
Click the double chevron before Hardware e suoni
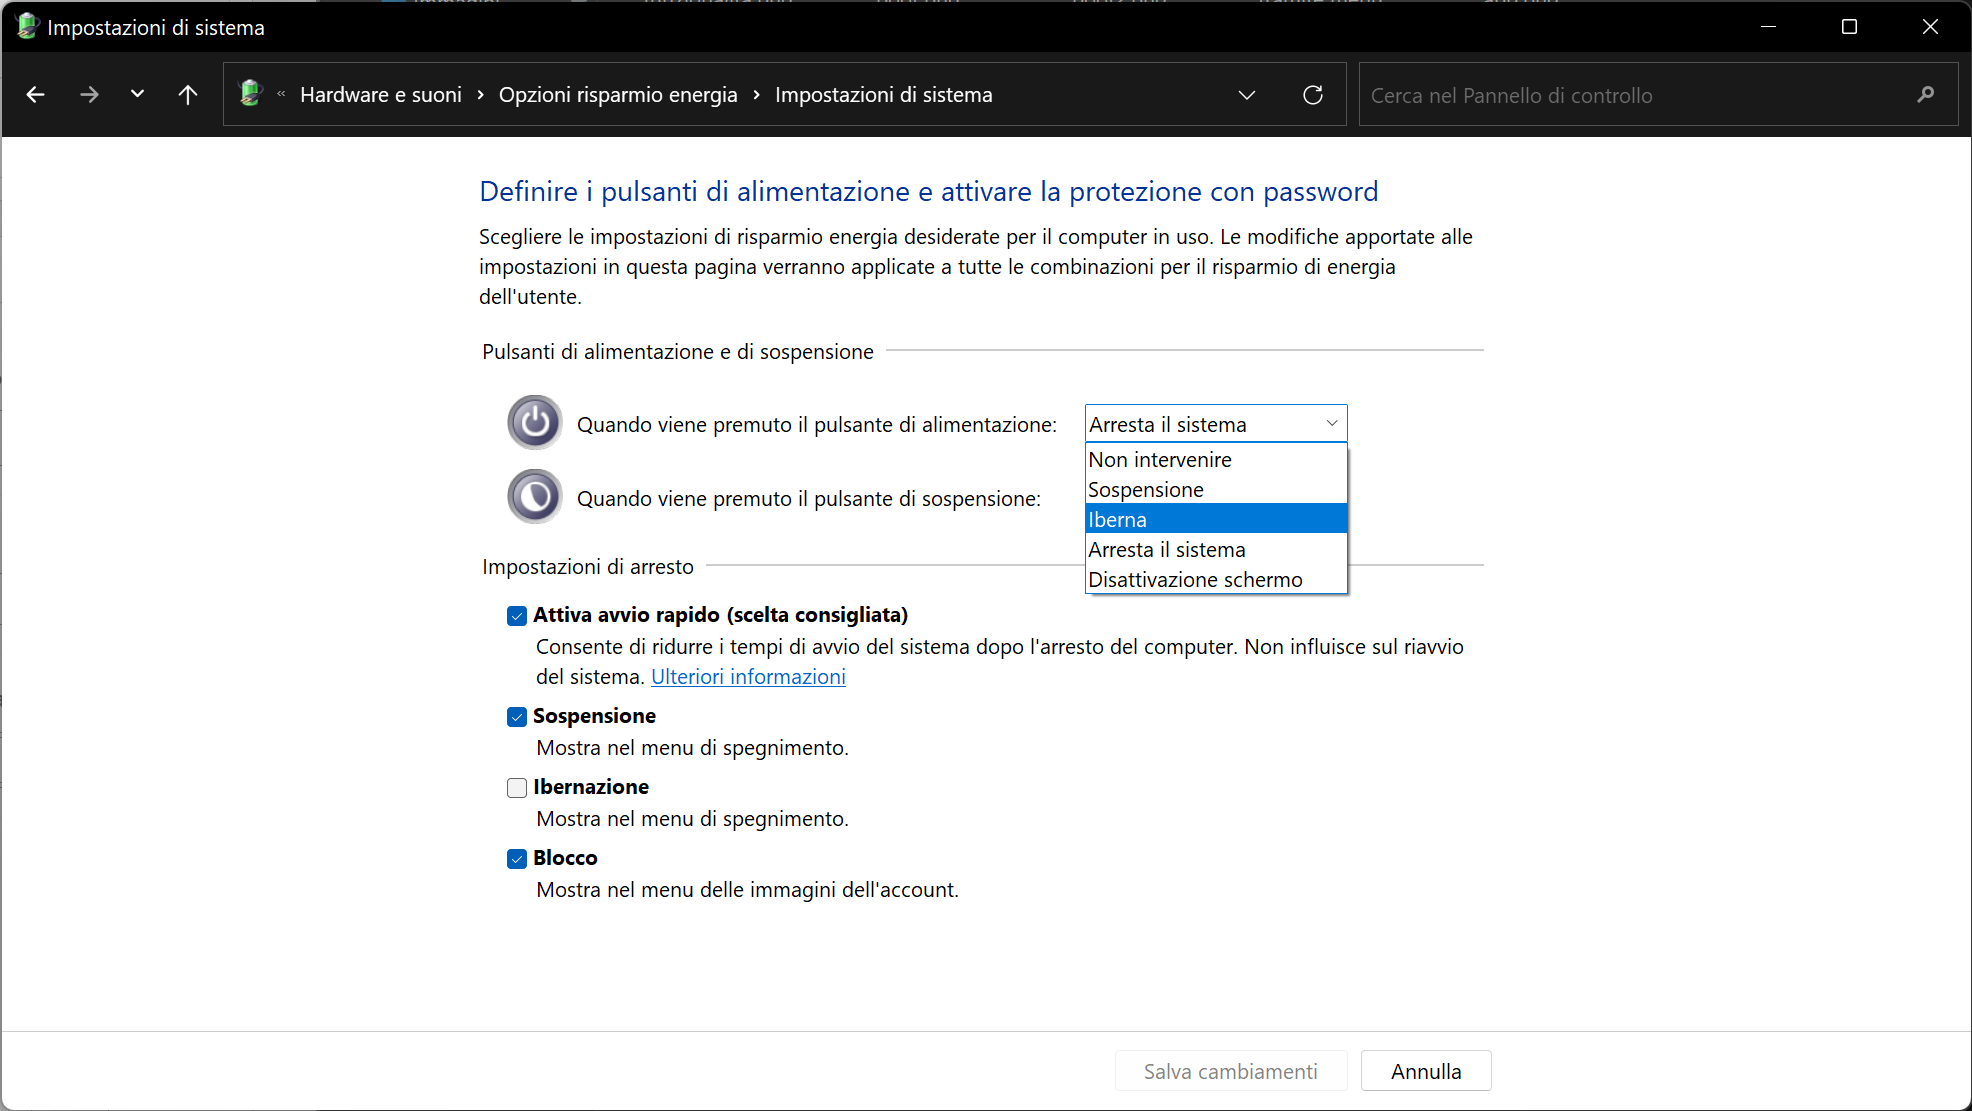281,94
